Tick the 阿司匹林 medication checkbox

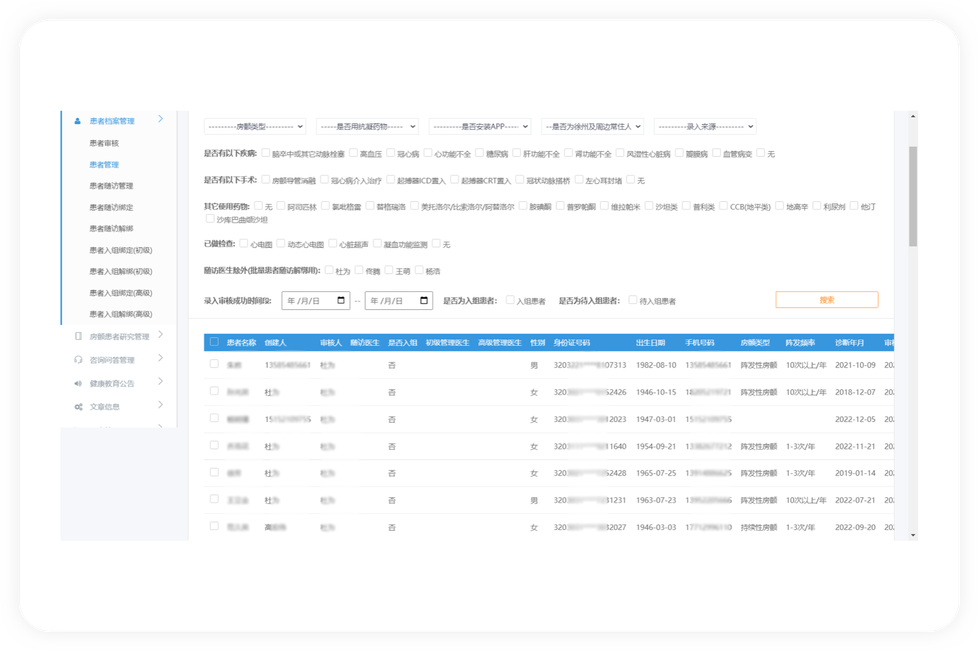tap(281, 206)
